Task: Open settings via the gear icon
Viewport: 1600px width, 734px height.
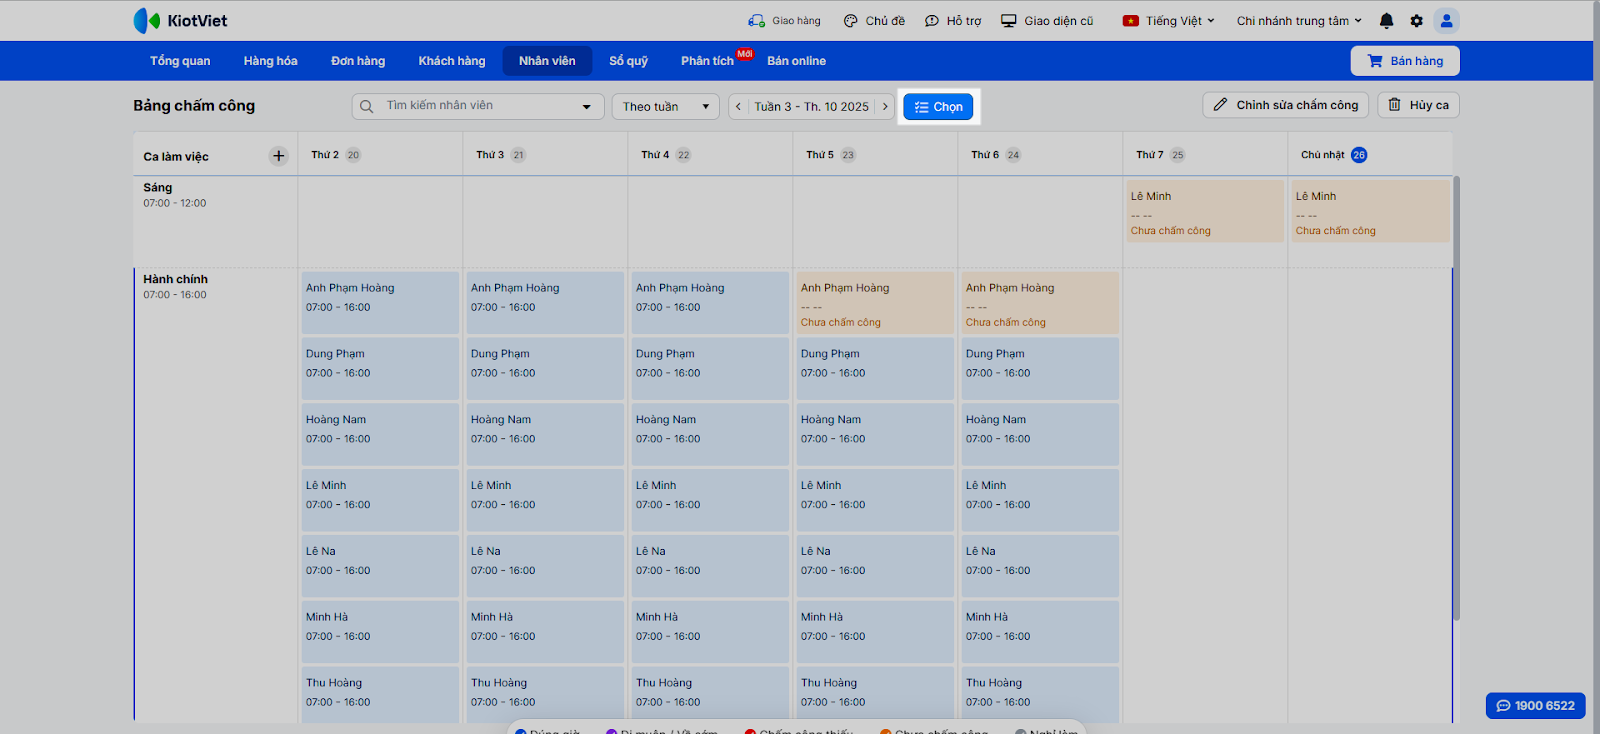Action: (1416, 21)
